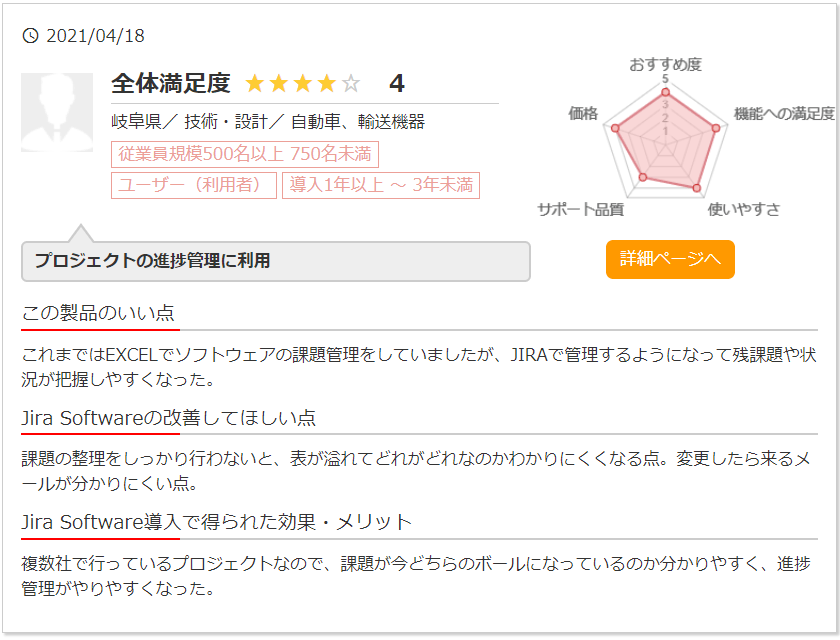Select the 従業員規模500名以上 750名未満 tag
Viewport: 840px width, 640px height.
[x=245, y=154]
